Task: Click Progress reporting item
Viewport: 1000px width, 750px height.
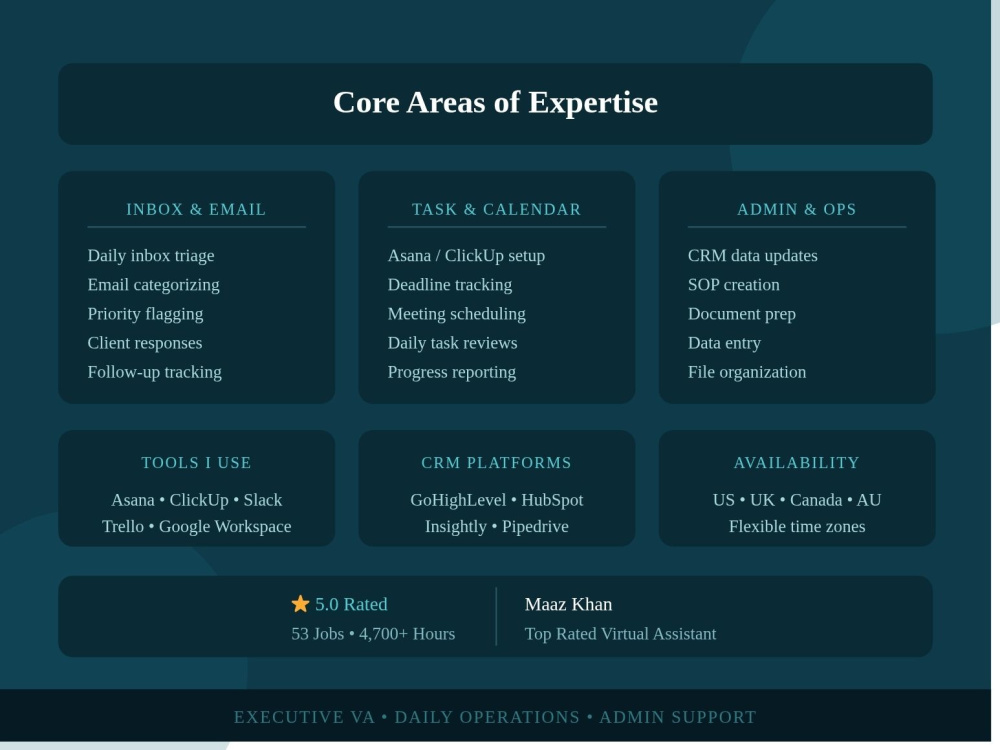Action: tap(452, 372)
